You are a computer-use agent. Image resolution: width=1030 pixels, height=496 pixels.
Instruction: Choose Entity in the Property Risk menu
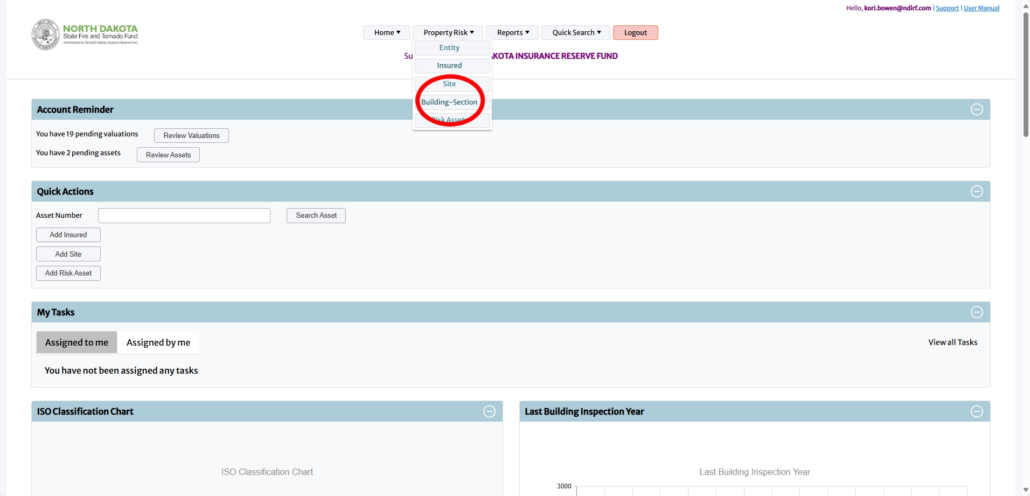coord(449,48)
